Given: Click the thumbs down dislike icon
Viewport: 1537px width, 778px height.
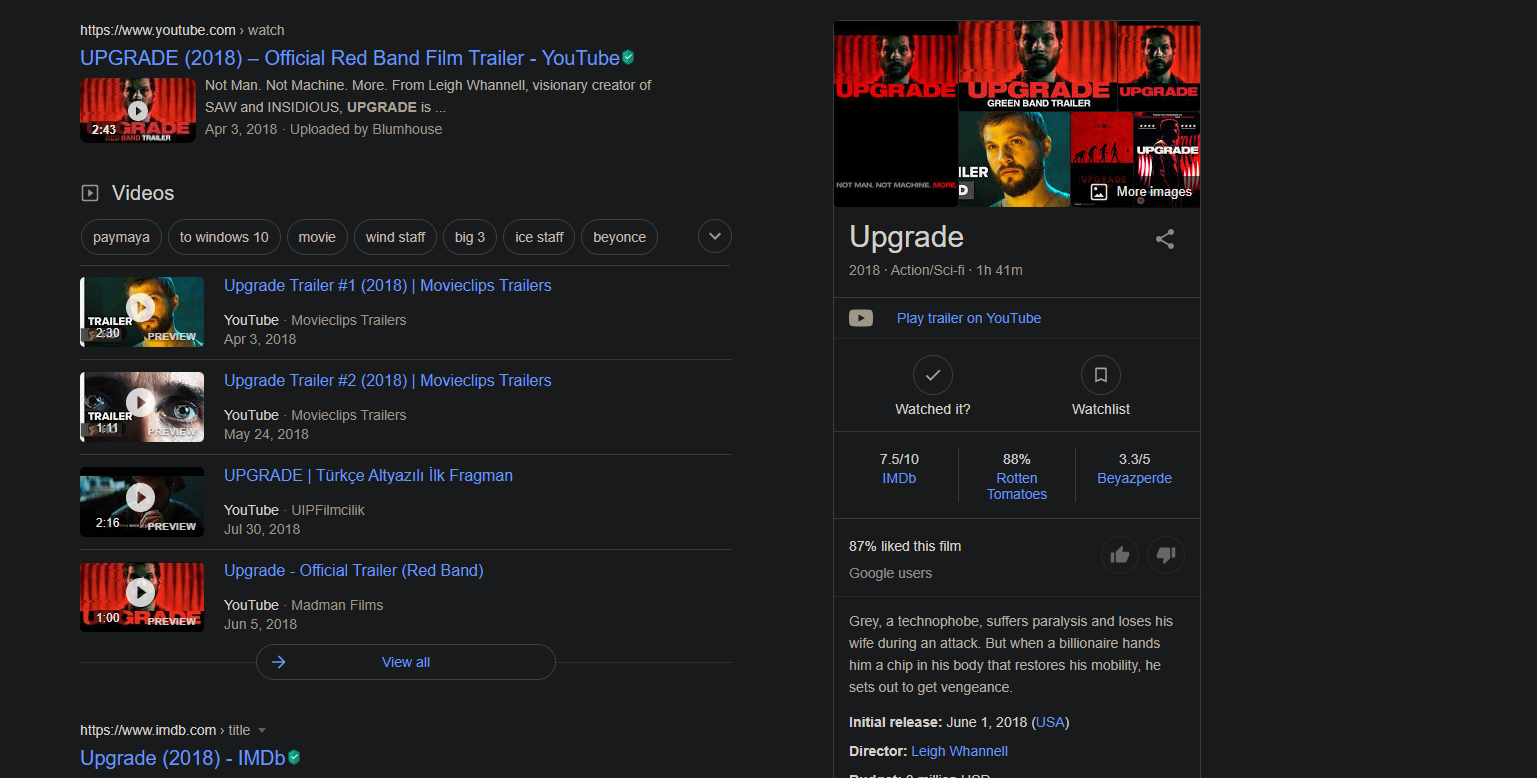Looking at the screenshot, I should (x=1166, y=555).
